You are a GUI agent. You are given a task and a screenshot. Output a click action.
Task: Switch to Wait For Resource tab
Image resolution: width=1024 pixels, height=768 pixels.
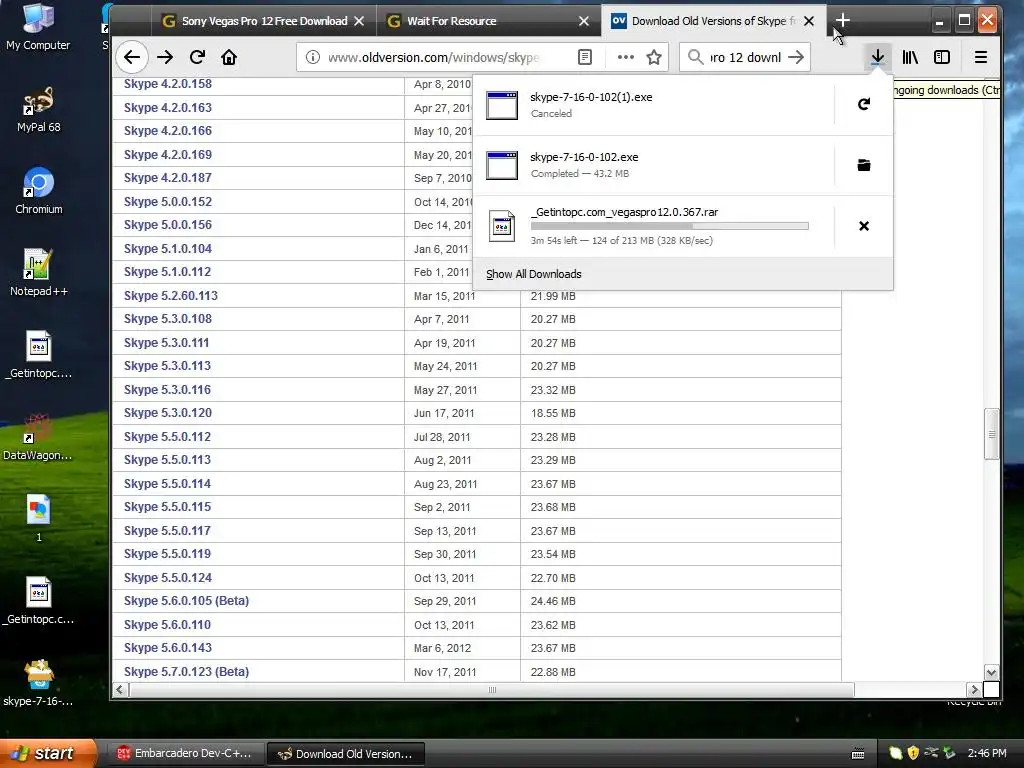pos(488,21)
